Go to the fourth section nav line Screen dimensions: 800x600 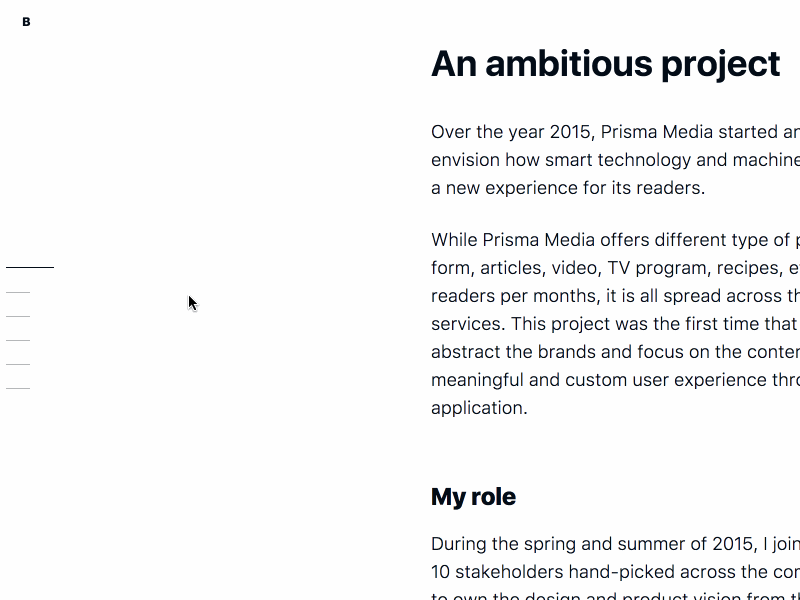point(18,340)
